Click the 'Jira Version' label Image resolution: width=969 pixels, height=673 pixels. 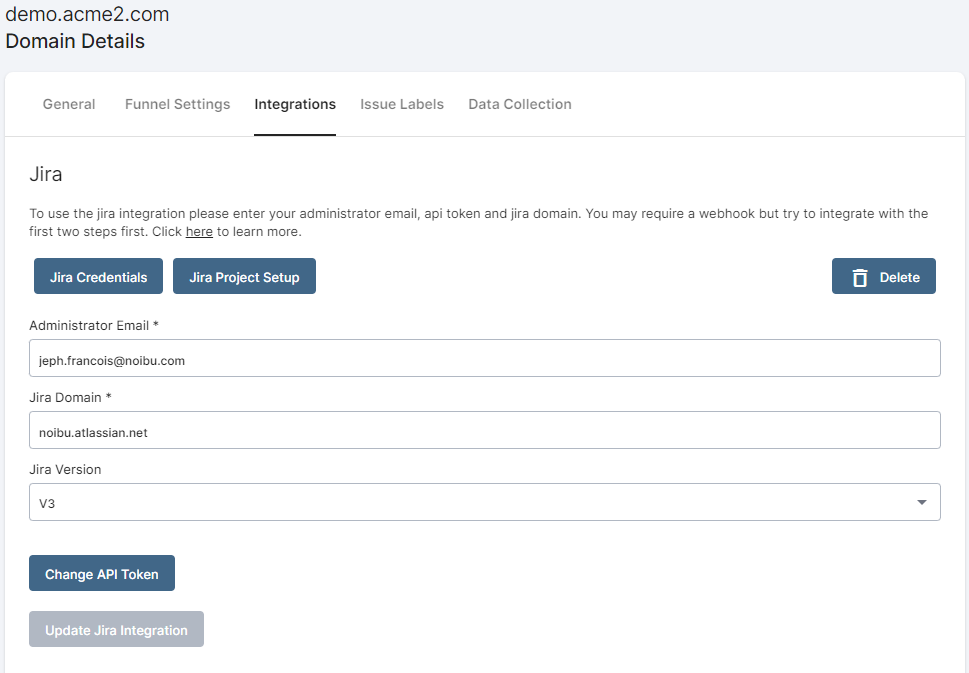point(65,470)
